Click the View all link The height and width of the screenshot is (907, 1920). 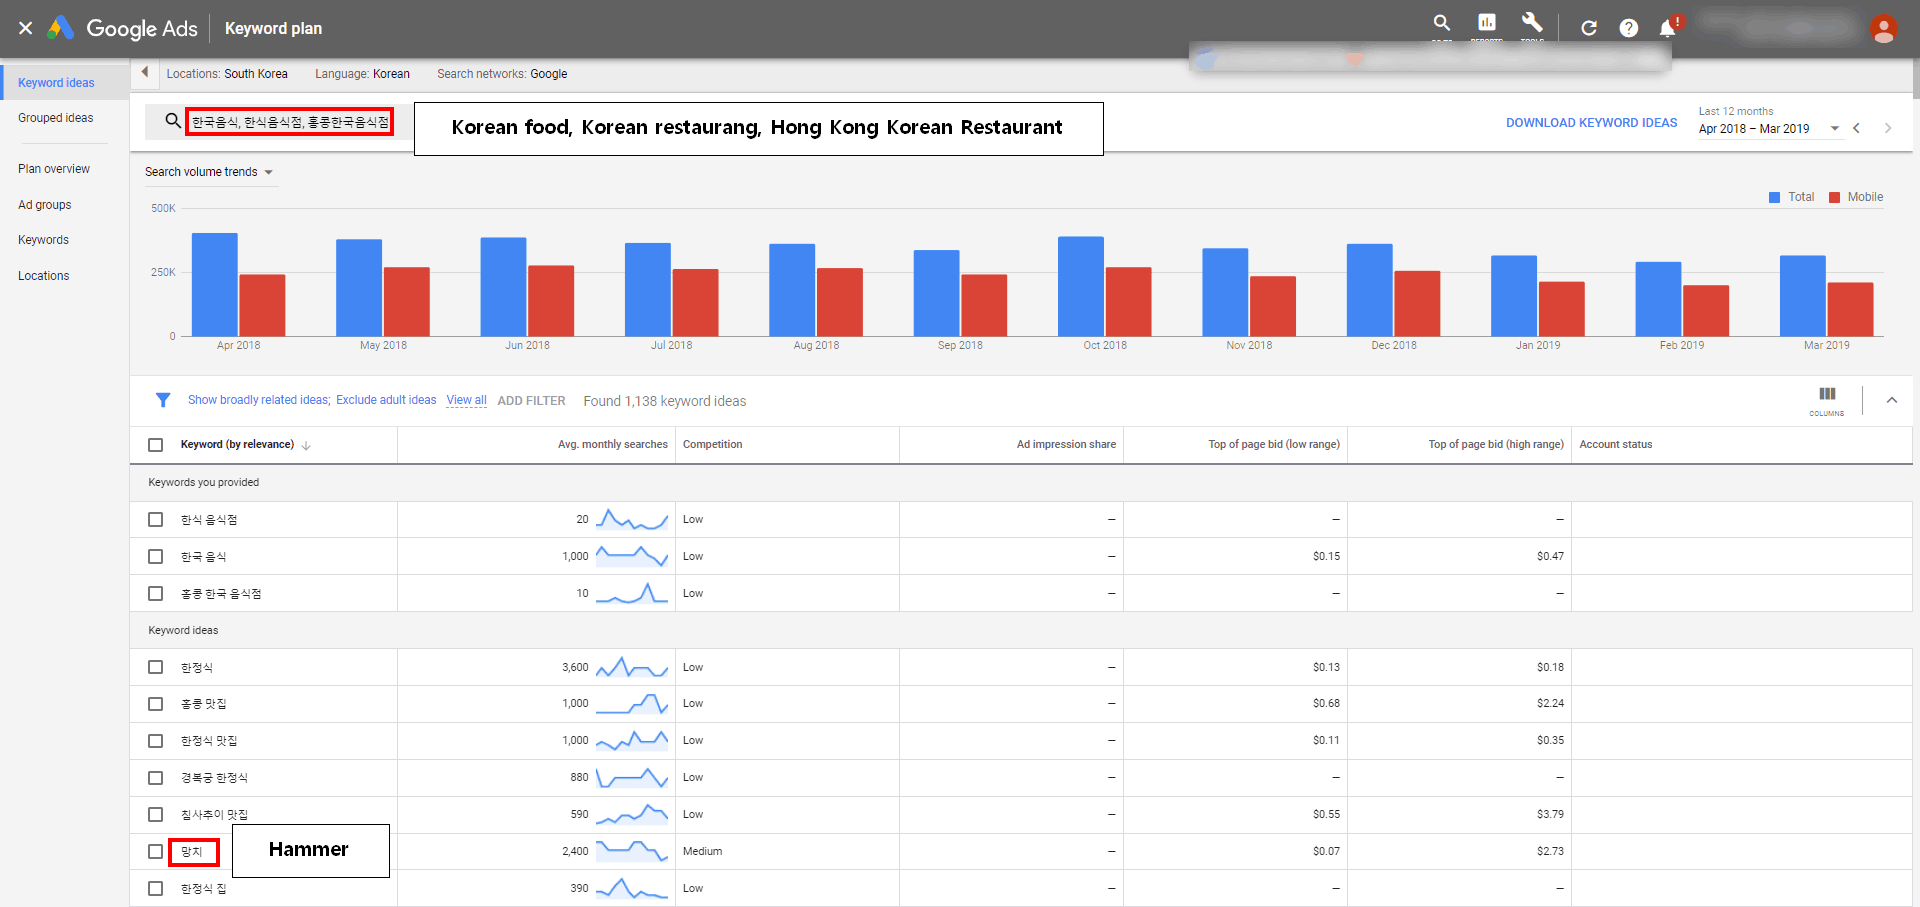pos(466,400)
